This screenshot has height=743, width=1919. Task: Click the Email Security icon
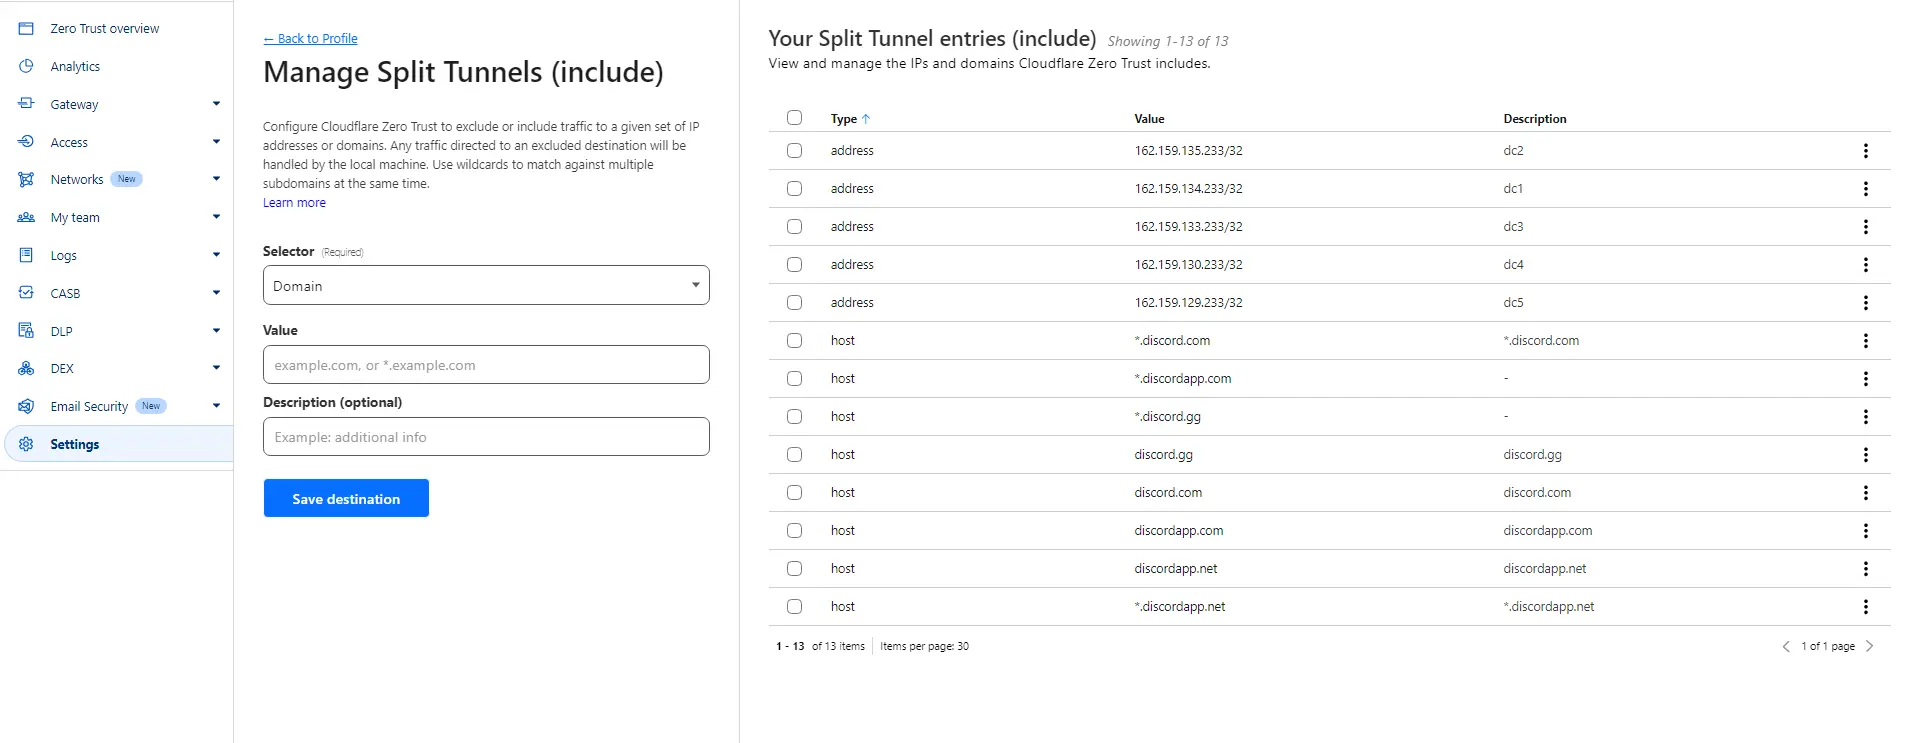point(27,407)
